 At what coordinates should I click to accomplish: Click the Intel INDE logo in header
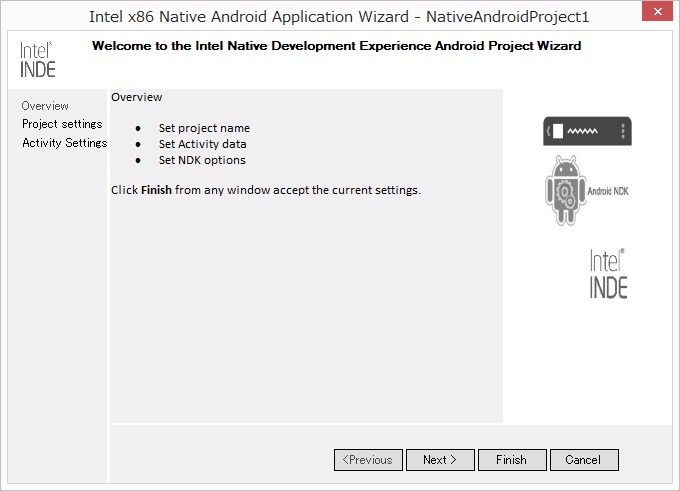pos(38,60)
